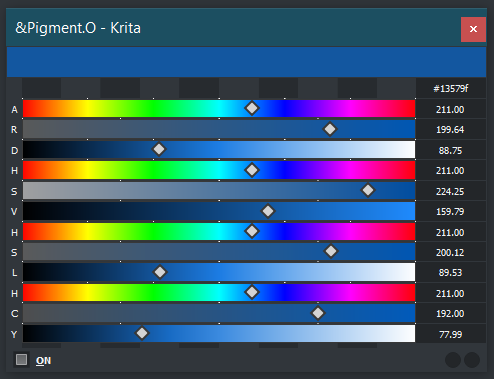Select the D value box 88.75
494x379 pixels.
click(x=450, y=151)
